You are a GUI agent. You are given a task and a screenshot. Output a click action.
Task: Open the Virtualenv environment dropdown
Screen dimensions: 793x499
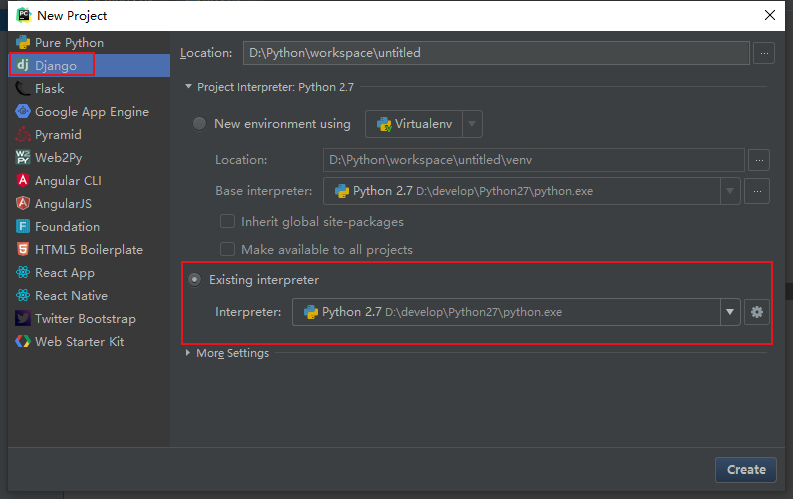pyautogui.click(x=472, y=124)
